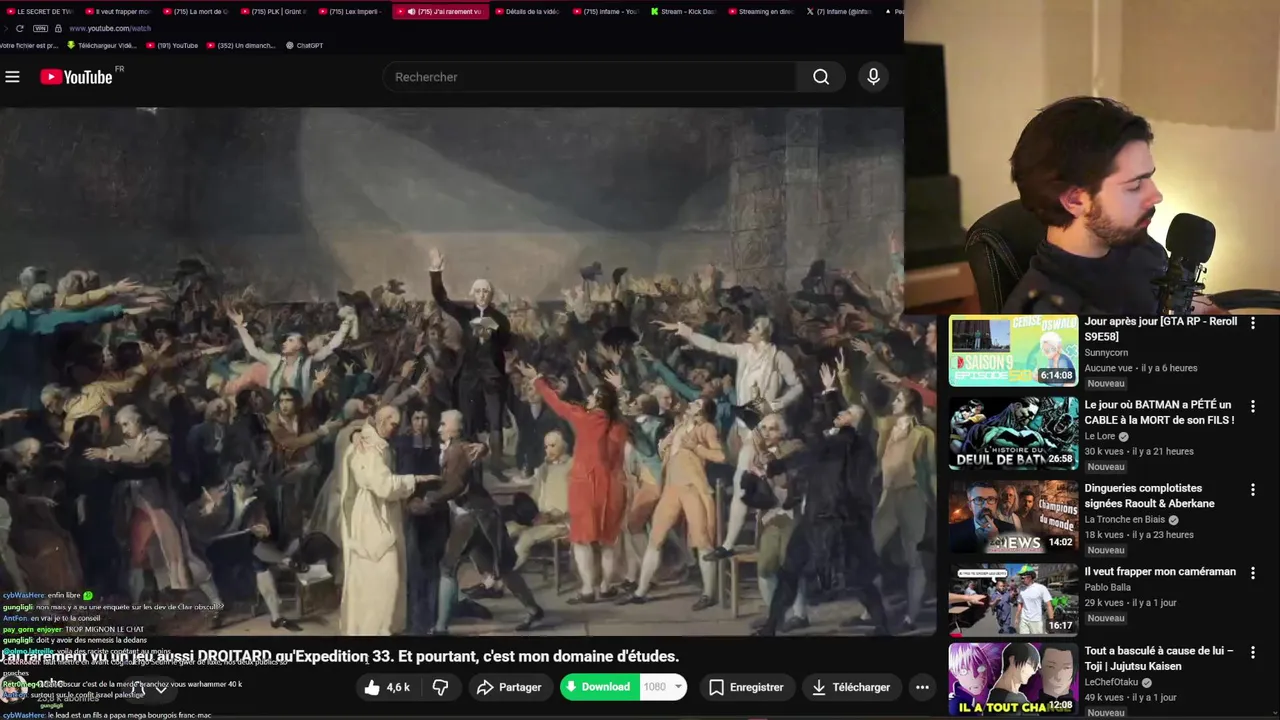Dislike the video with thumbs down
The height and width of the screenshot is (720, 1280).
pos(440,687)
